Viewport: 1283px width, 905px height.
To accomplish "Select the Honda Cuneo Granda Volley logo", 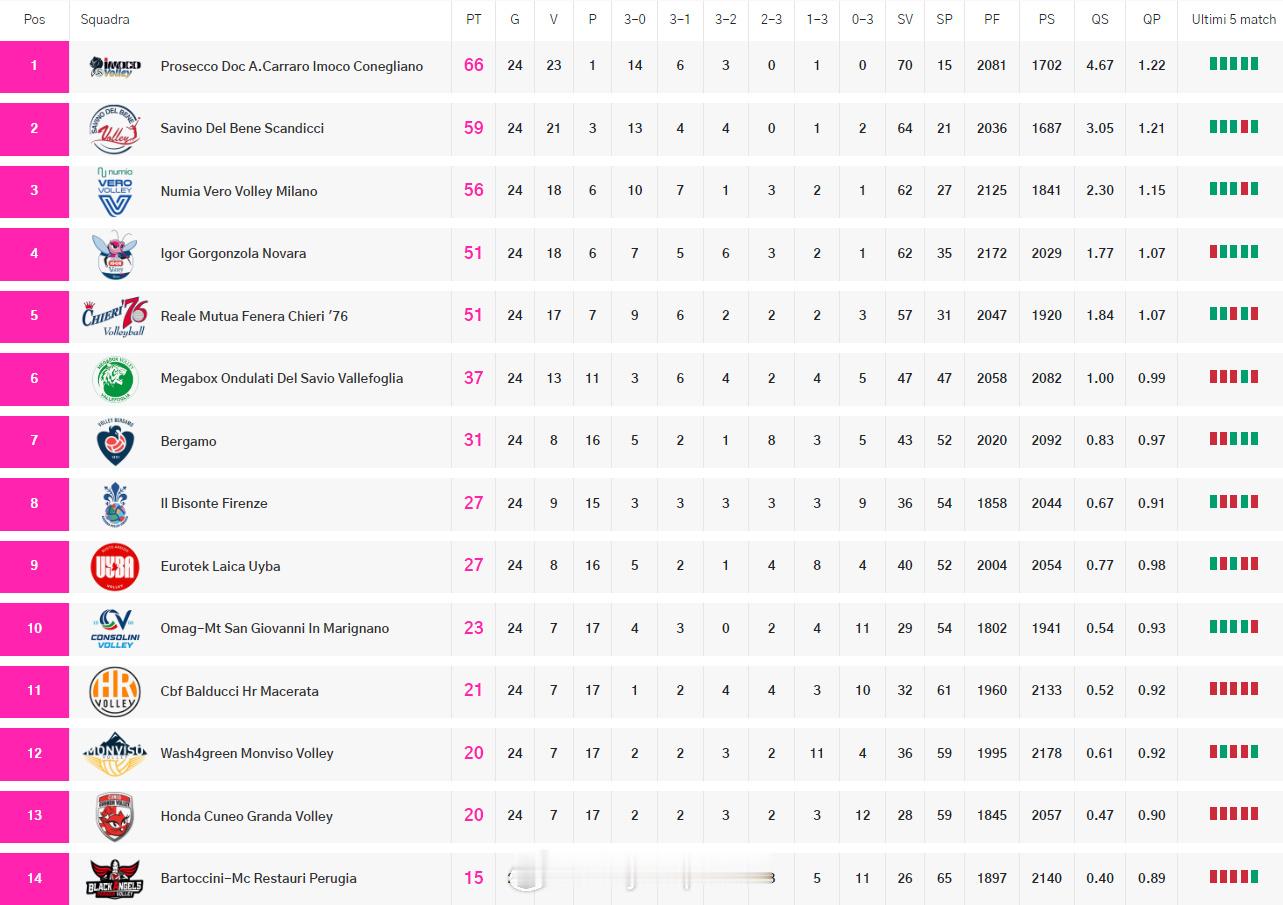I will [x=115, y=816].
